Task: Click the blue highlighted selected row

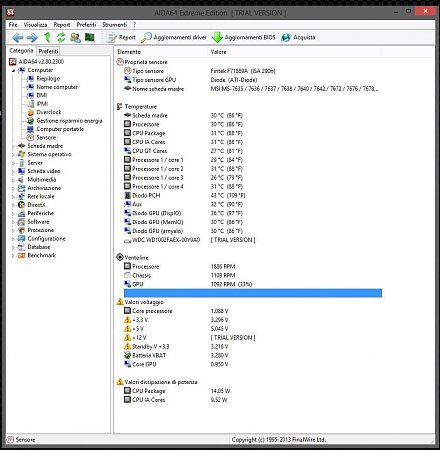Action: click(x=253, y=293)
